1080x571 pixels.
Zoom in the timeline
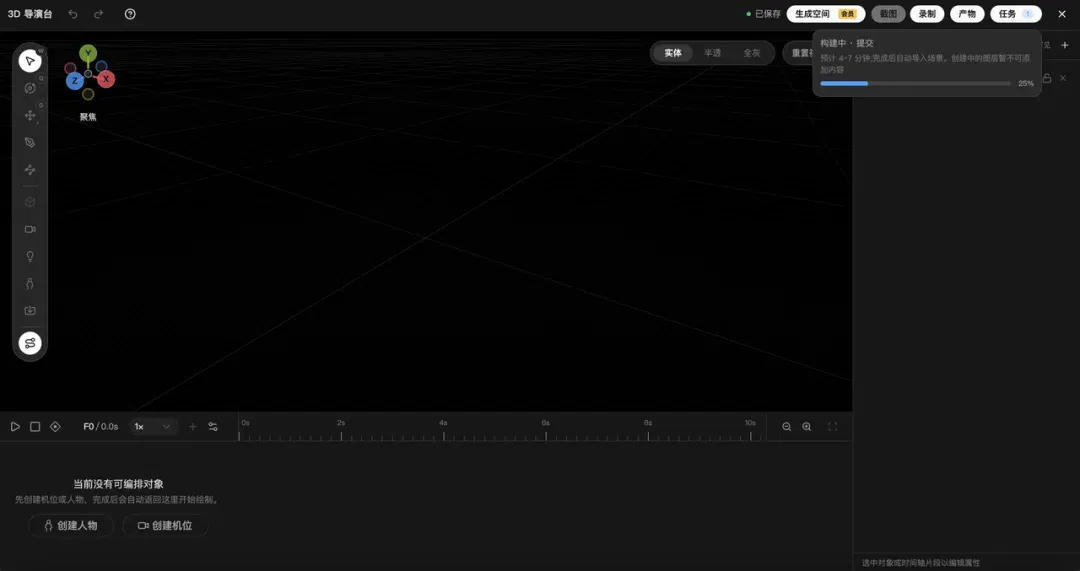click(x=807, y=427)
